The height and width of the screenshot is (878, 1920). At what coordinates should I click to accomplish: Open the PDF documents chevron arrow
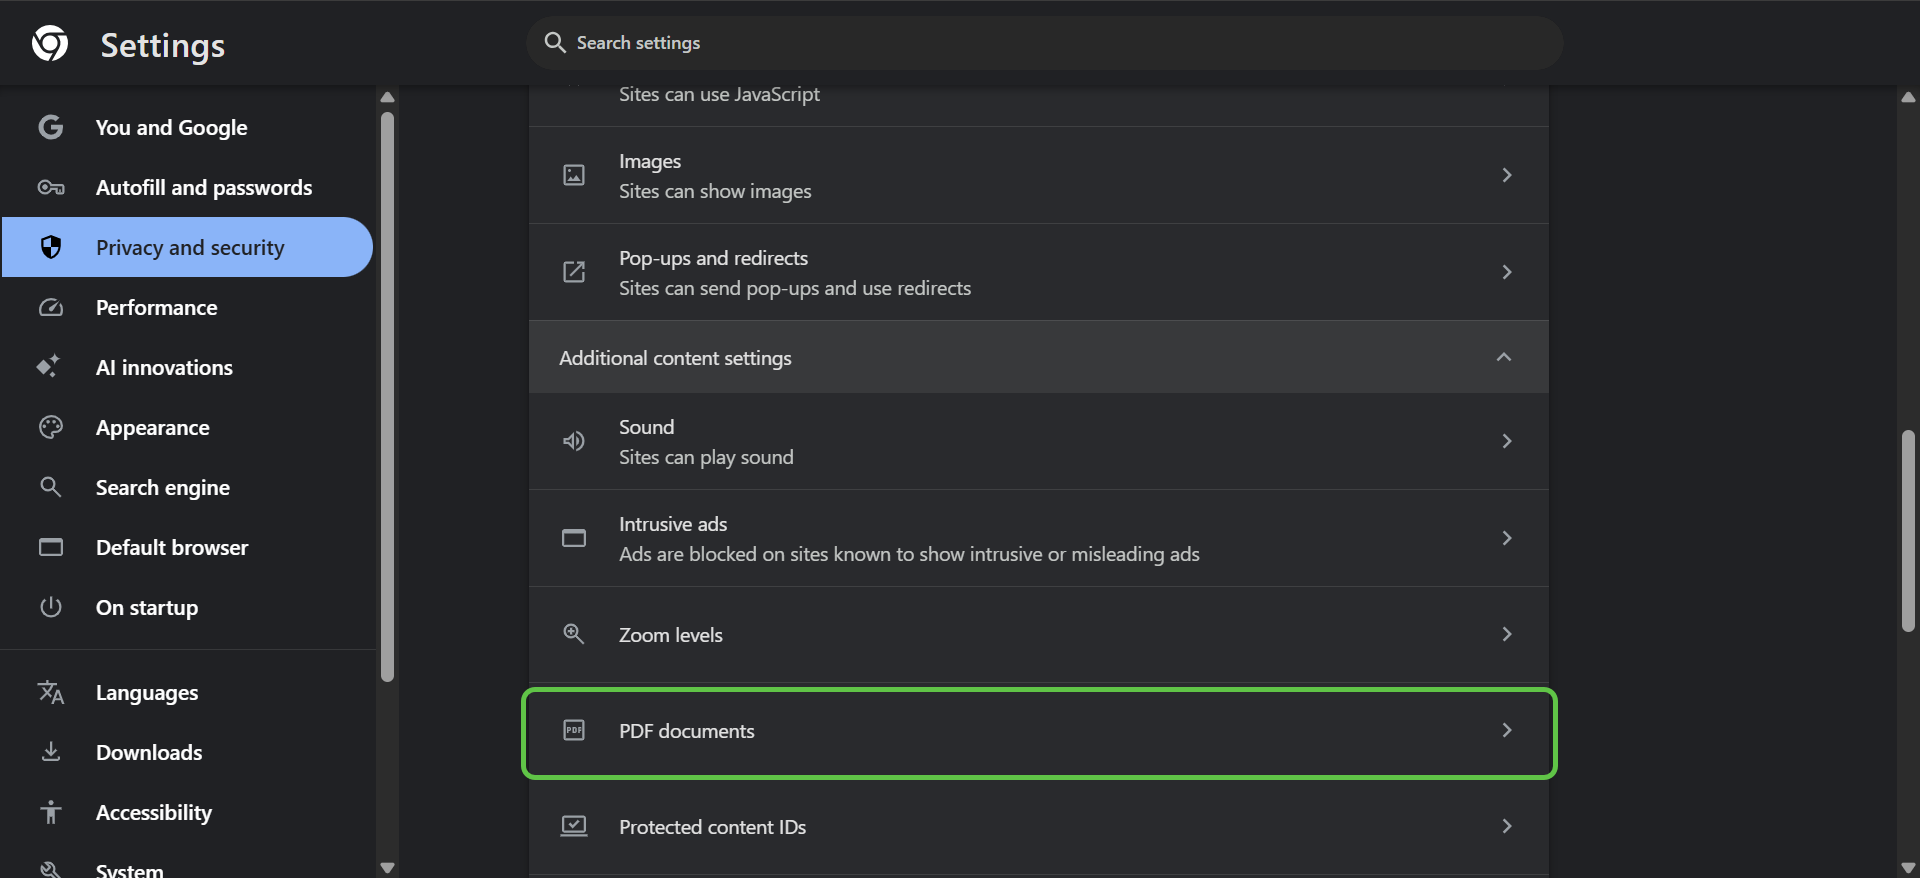(x=1507, y=730)
